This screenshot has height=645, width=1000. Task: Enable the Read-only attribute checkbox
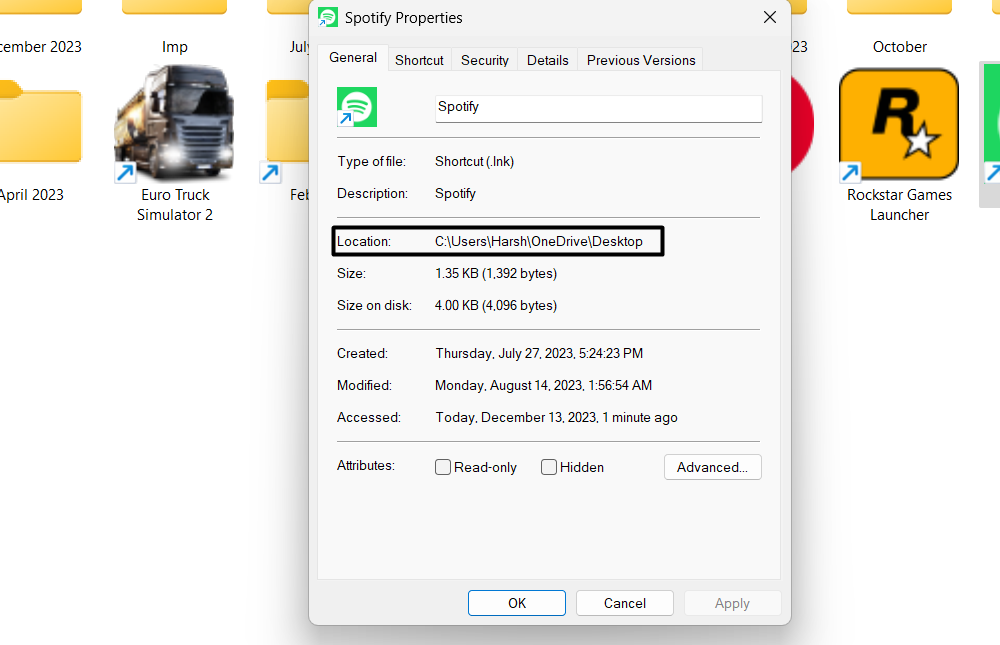[x=443, y=467]
